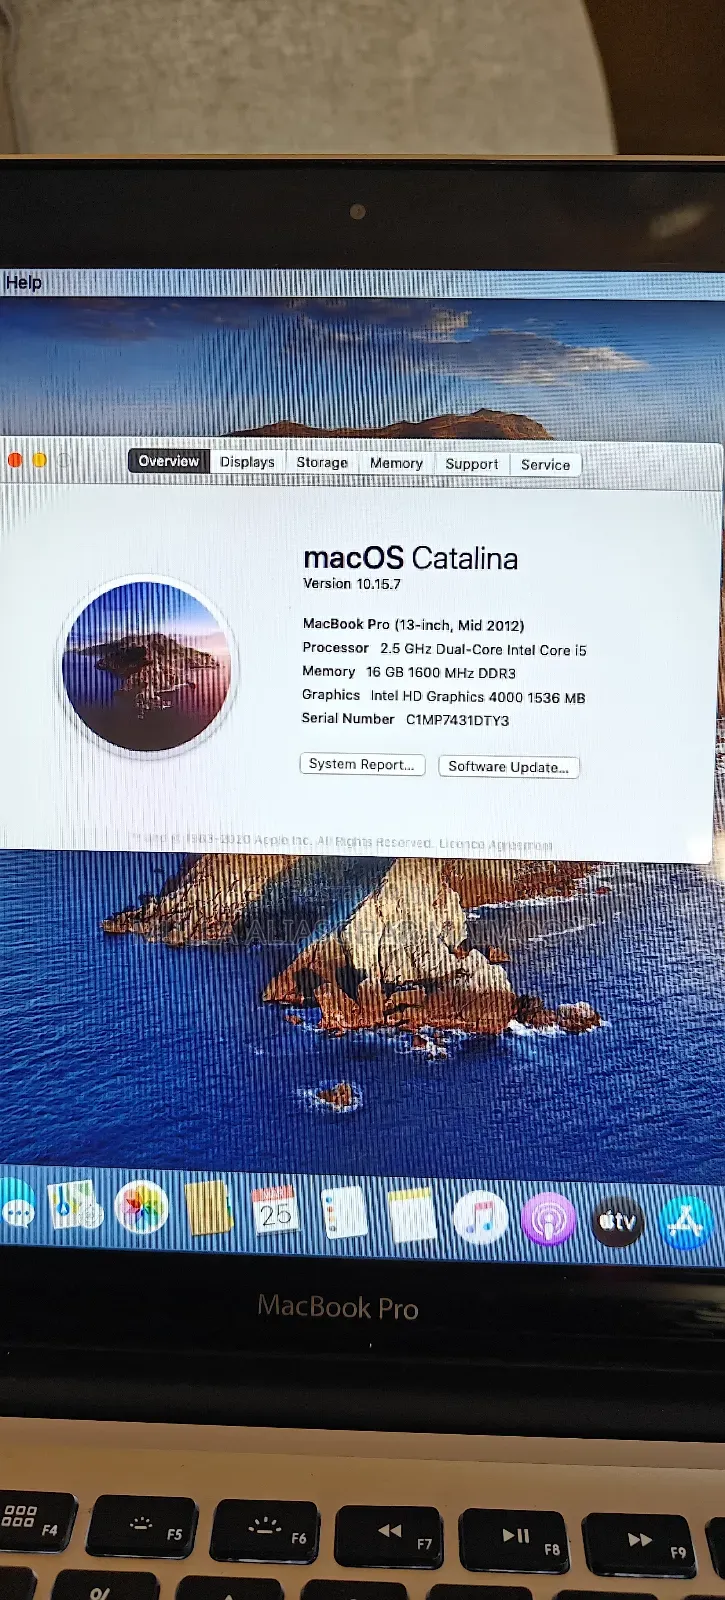Switch to the Overview tab
The height and width of the screenshot is (1600, 725).
[168, 461]
